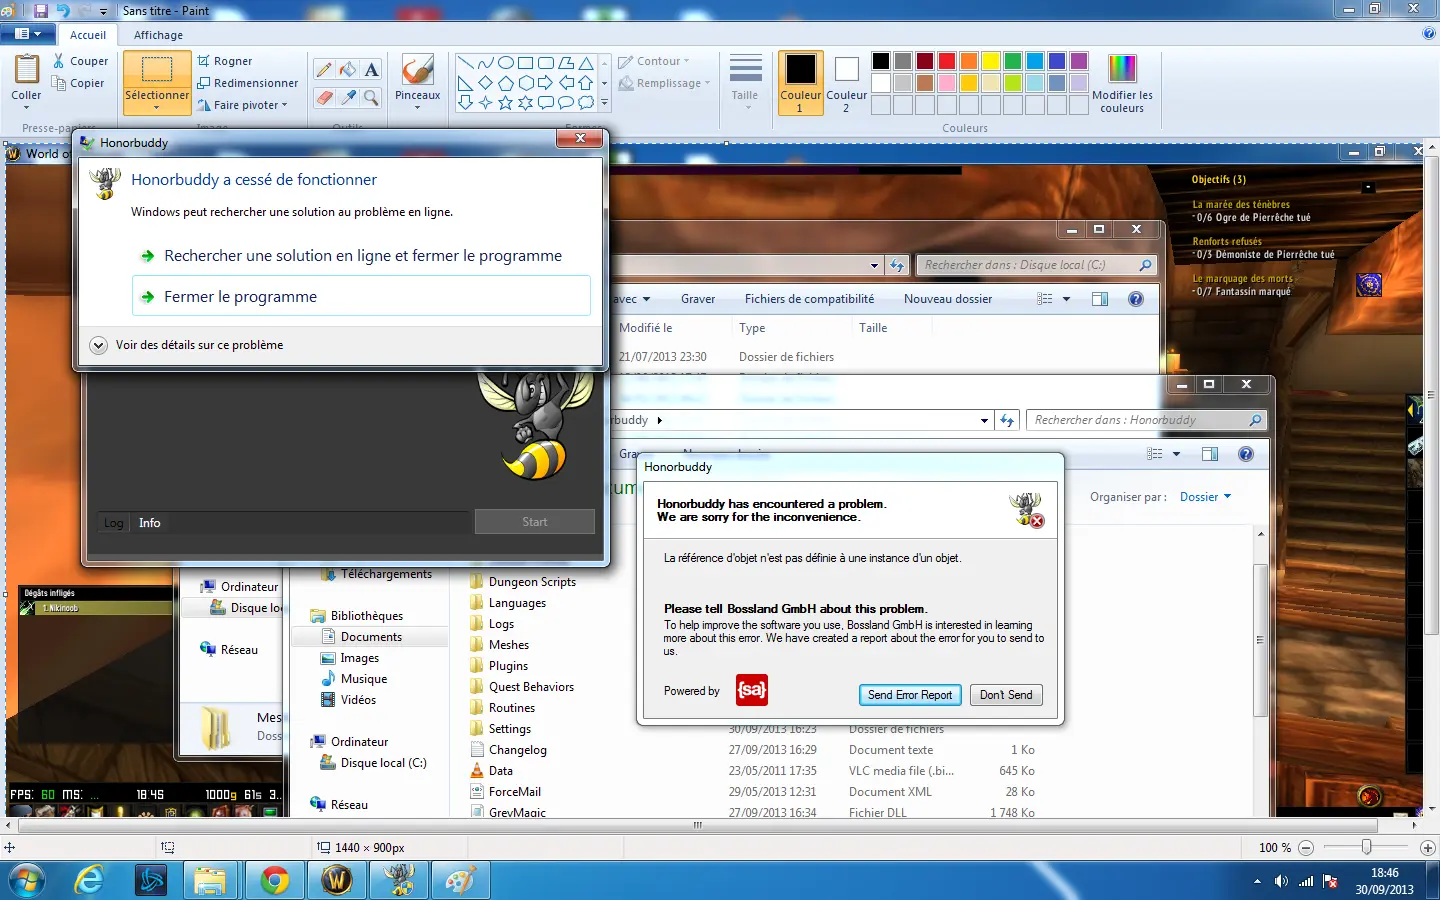Open the Customize Quick Access Toolbar arrow
The height and width of the screenshot is (900, 1440).
[x=103, y=11]
